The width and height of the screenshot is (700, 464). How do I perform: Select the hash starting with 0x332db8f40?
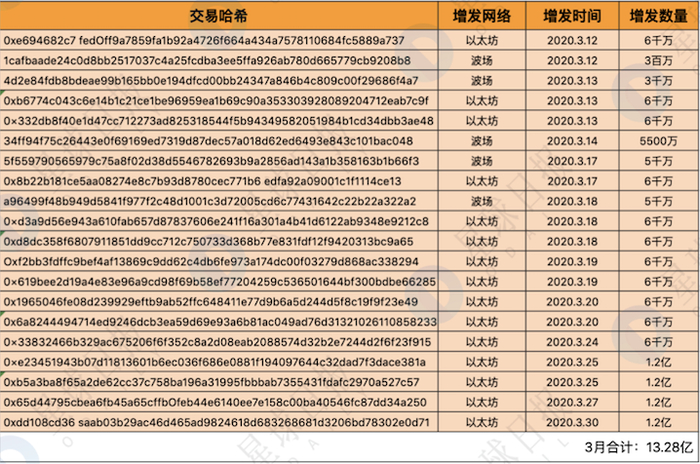218,121
